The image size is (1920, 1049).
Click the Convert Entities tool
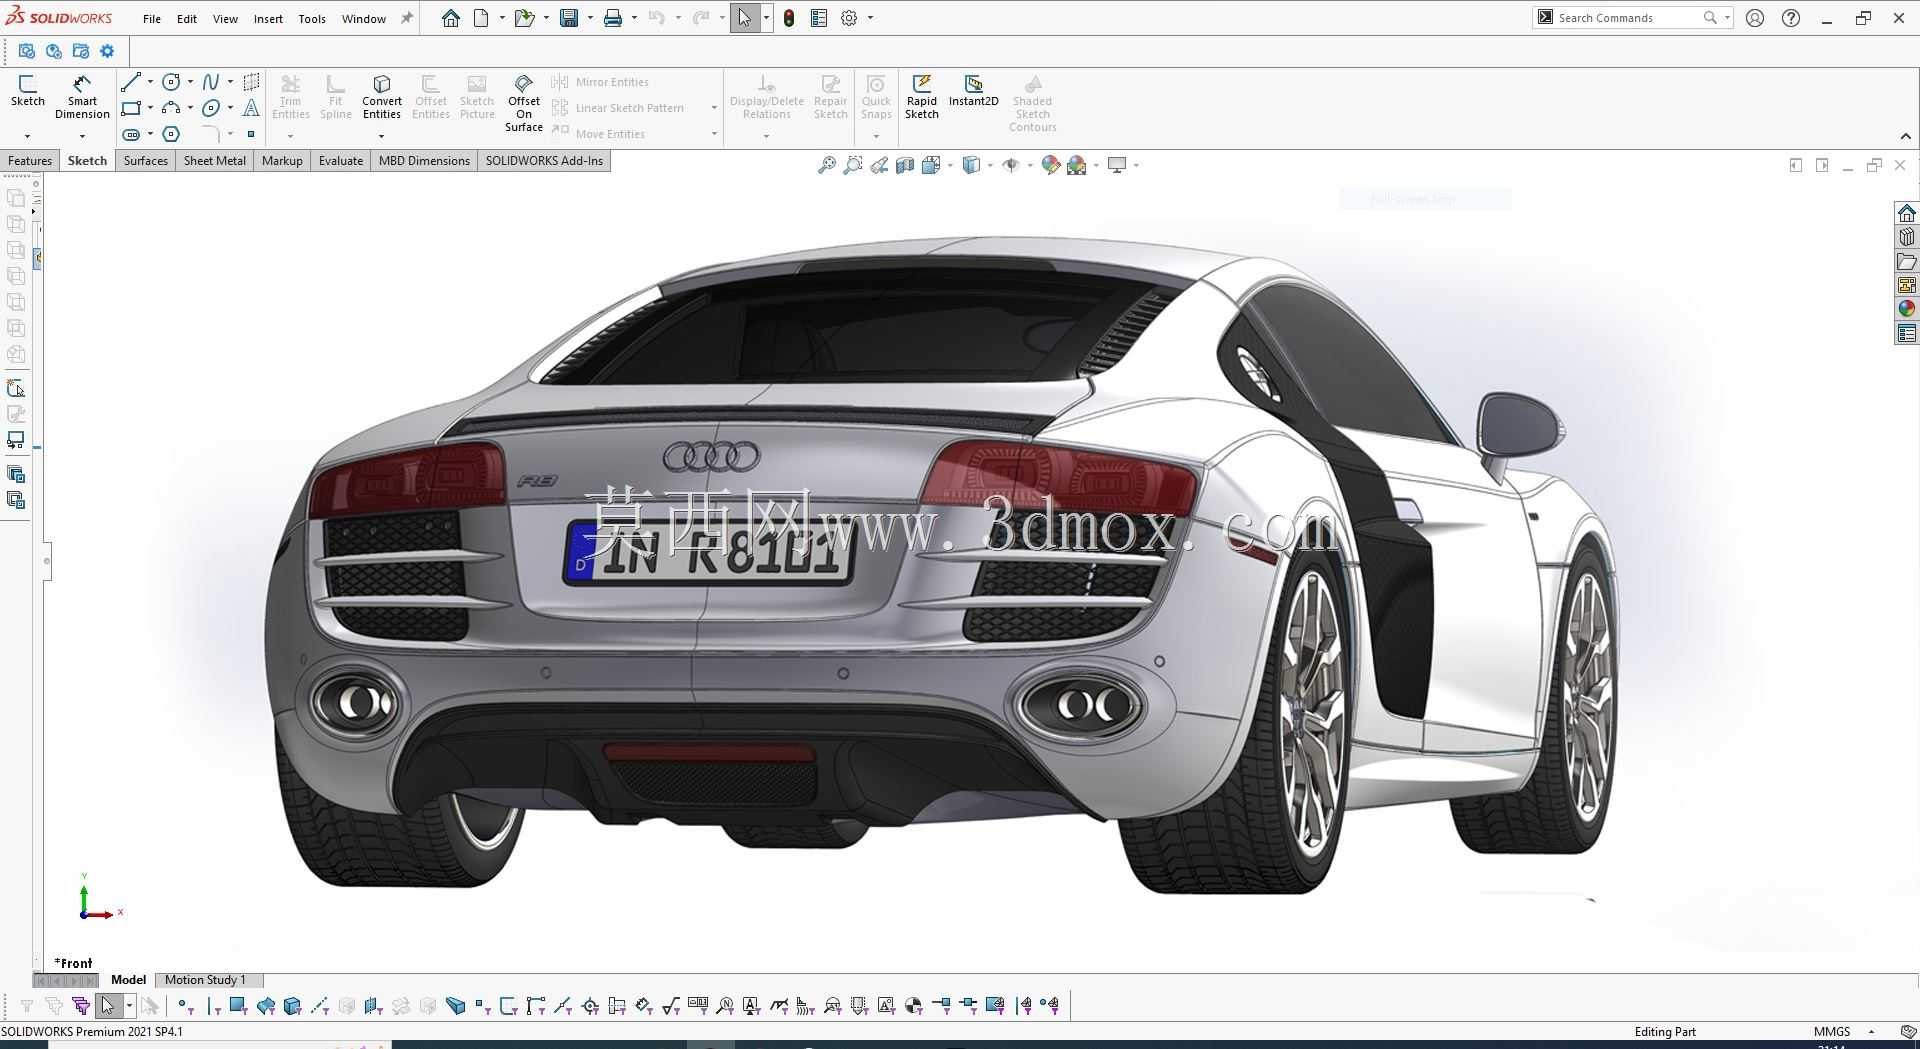pyautogui.click(x=382, y=96)
